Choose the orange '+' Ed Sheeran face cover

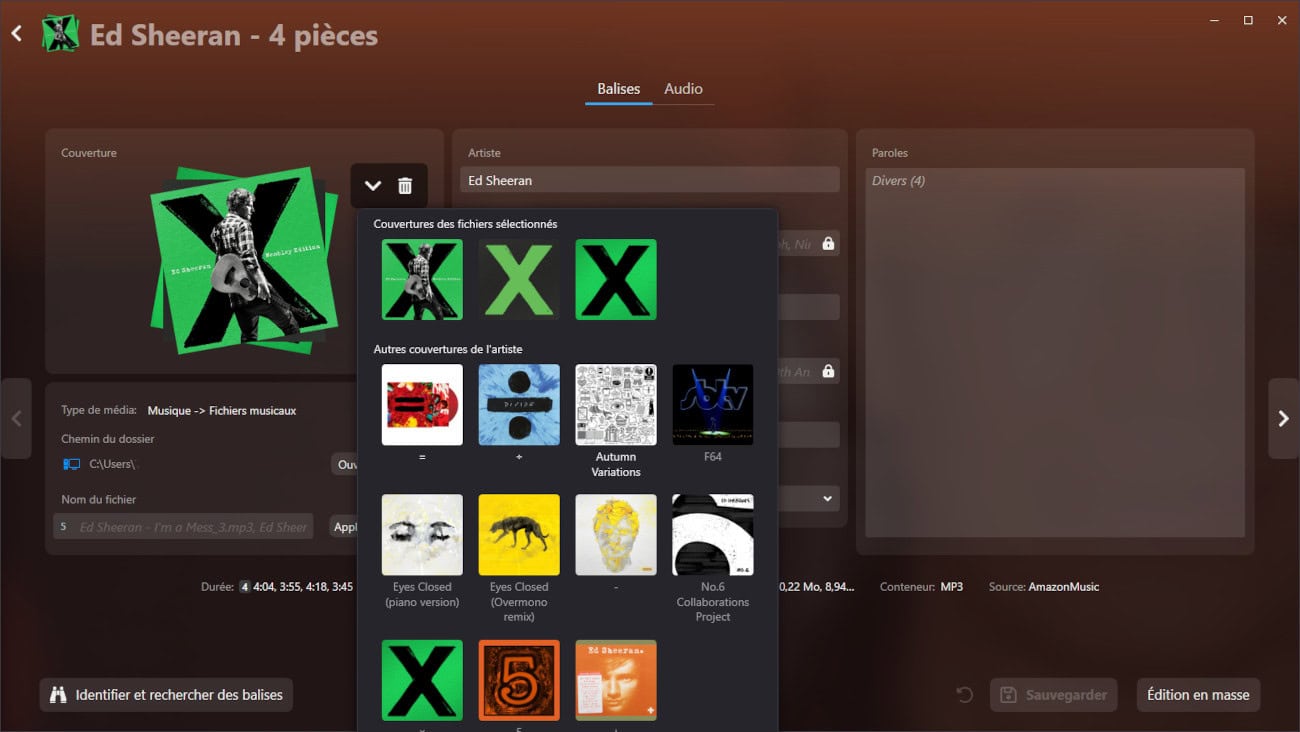click(x=616, y=680)
